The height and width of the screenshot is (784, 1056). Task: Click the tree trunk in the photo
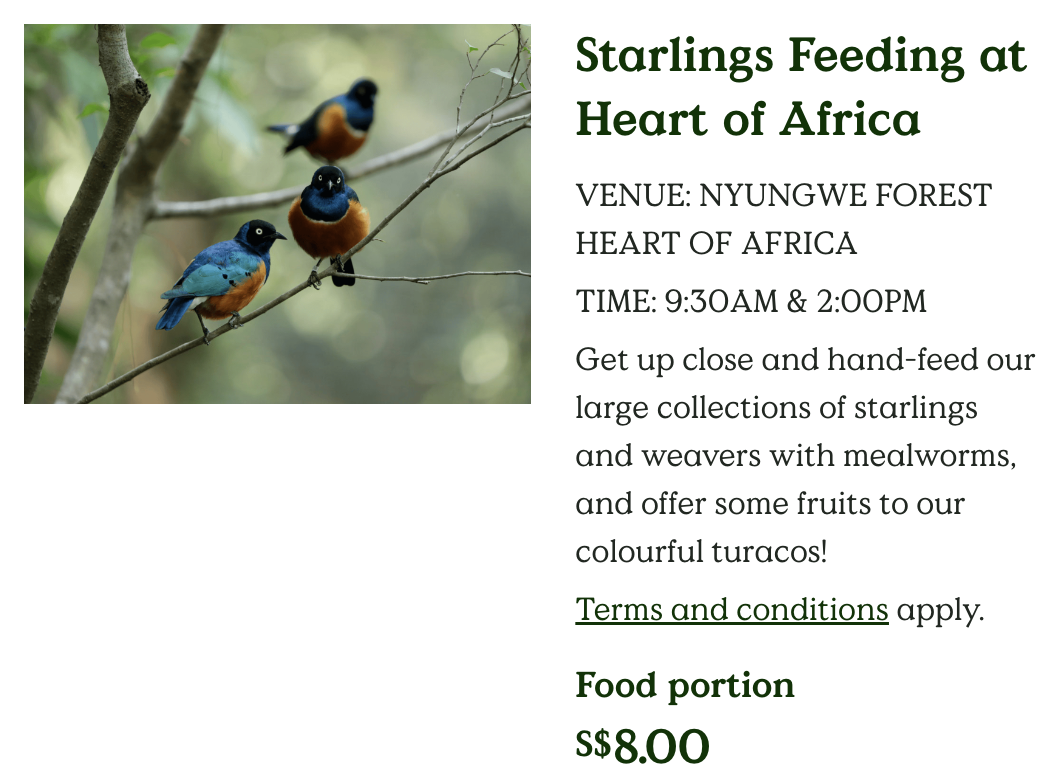click(88, 216)
